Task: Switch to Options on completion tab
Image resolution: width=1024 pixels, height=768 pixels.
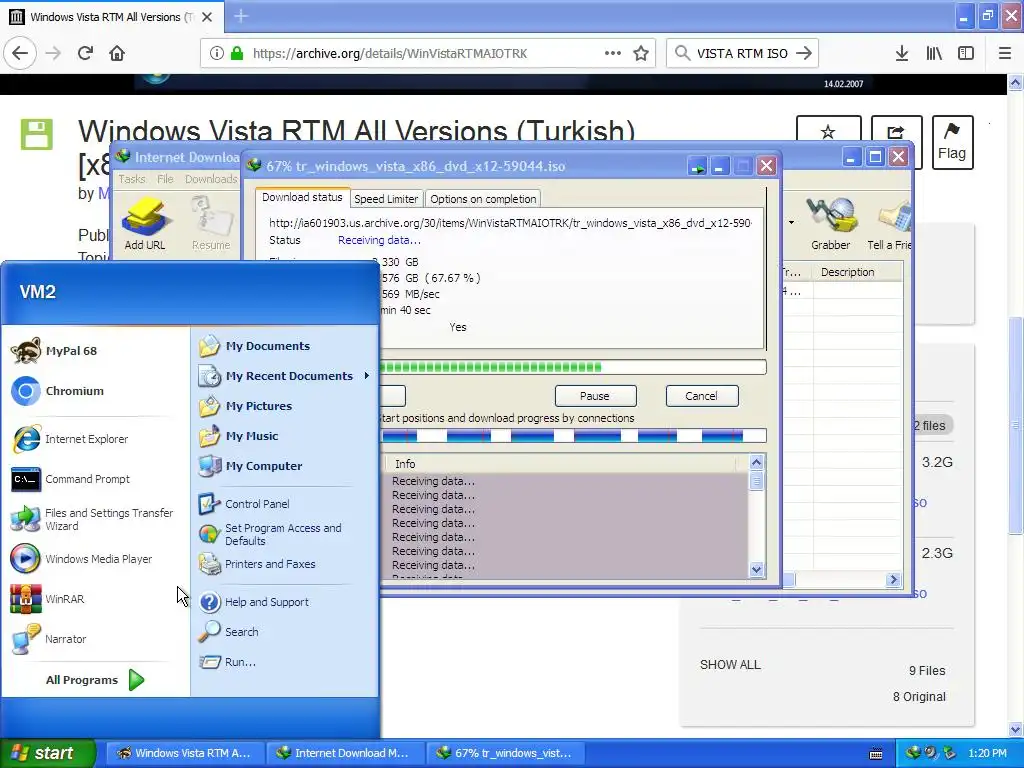Action: [483, 199]
